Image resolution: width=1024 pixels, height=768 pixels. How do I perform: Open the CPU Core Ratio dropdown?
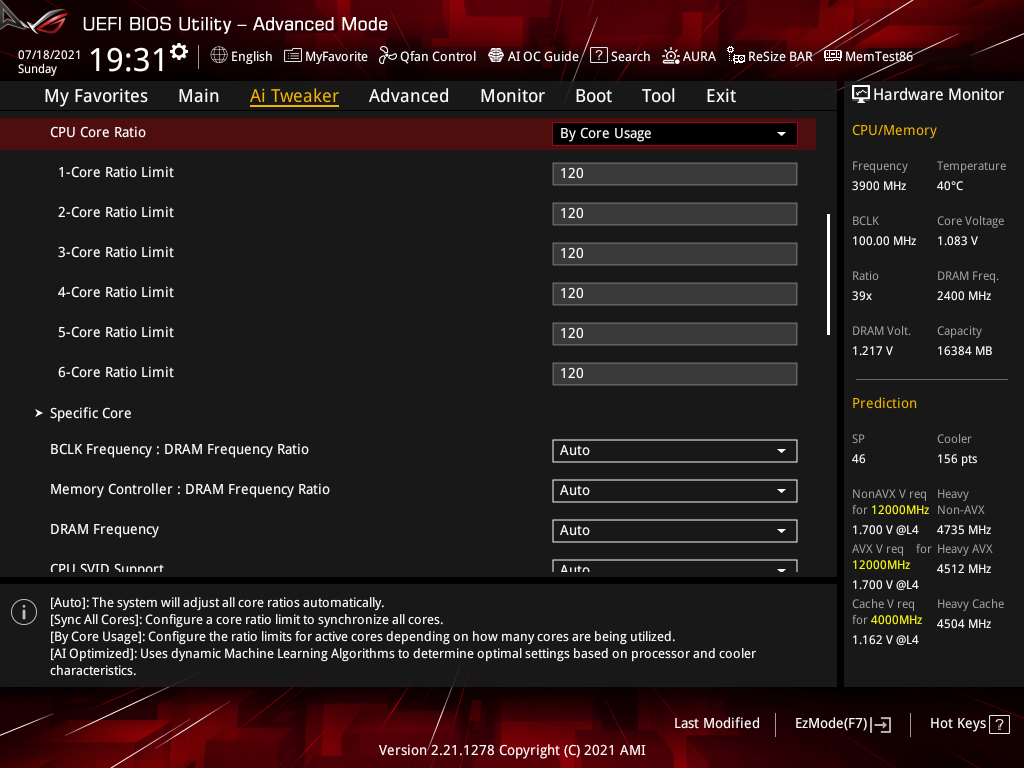click(674, 133)
